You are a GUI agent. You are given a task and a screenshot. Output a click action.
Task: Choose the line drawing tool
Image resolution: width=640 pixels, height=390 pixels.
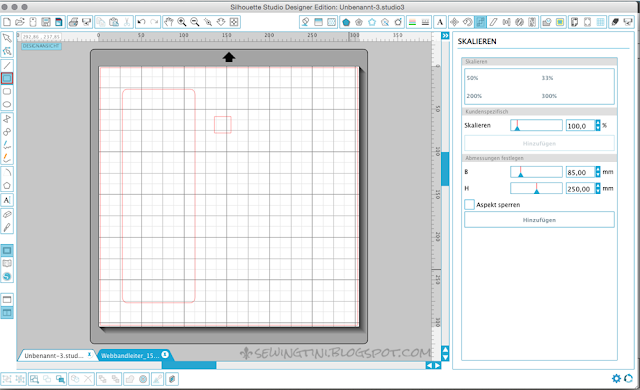7,65
